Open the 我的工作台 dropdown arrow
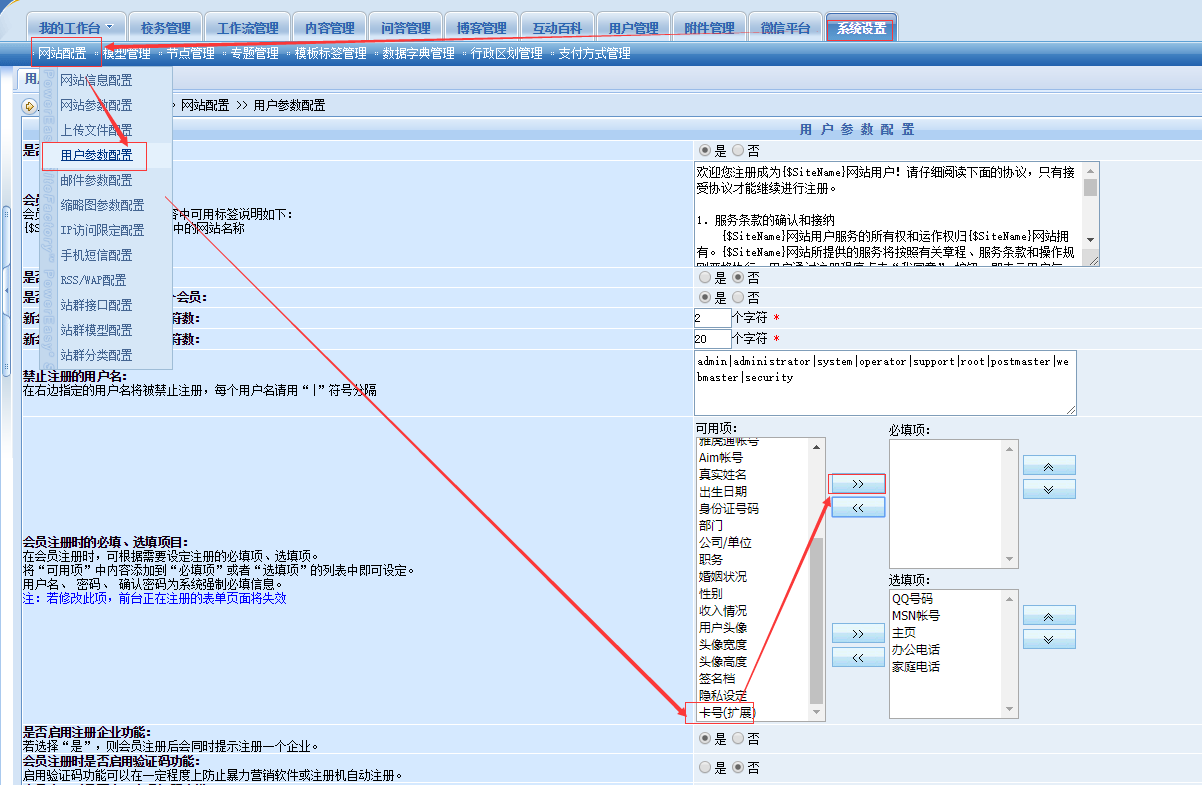This screenshot has width=1202, height=785. (109, 28)
